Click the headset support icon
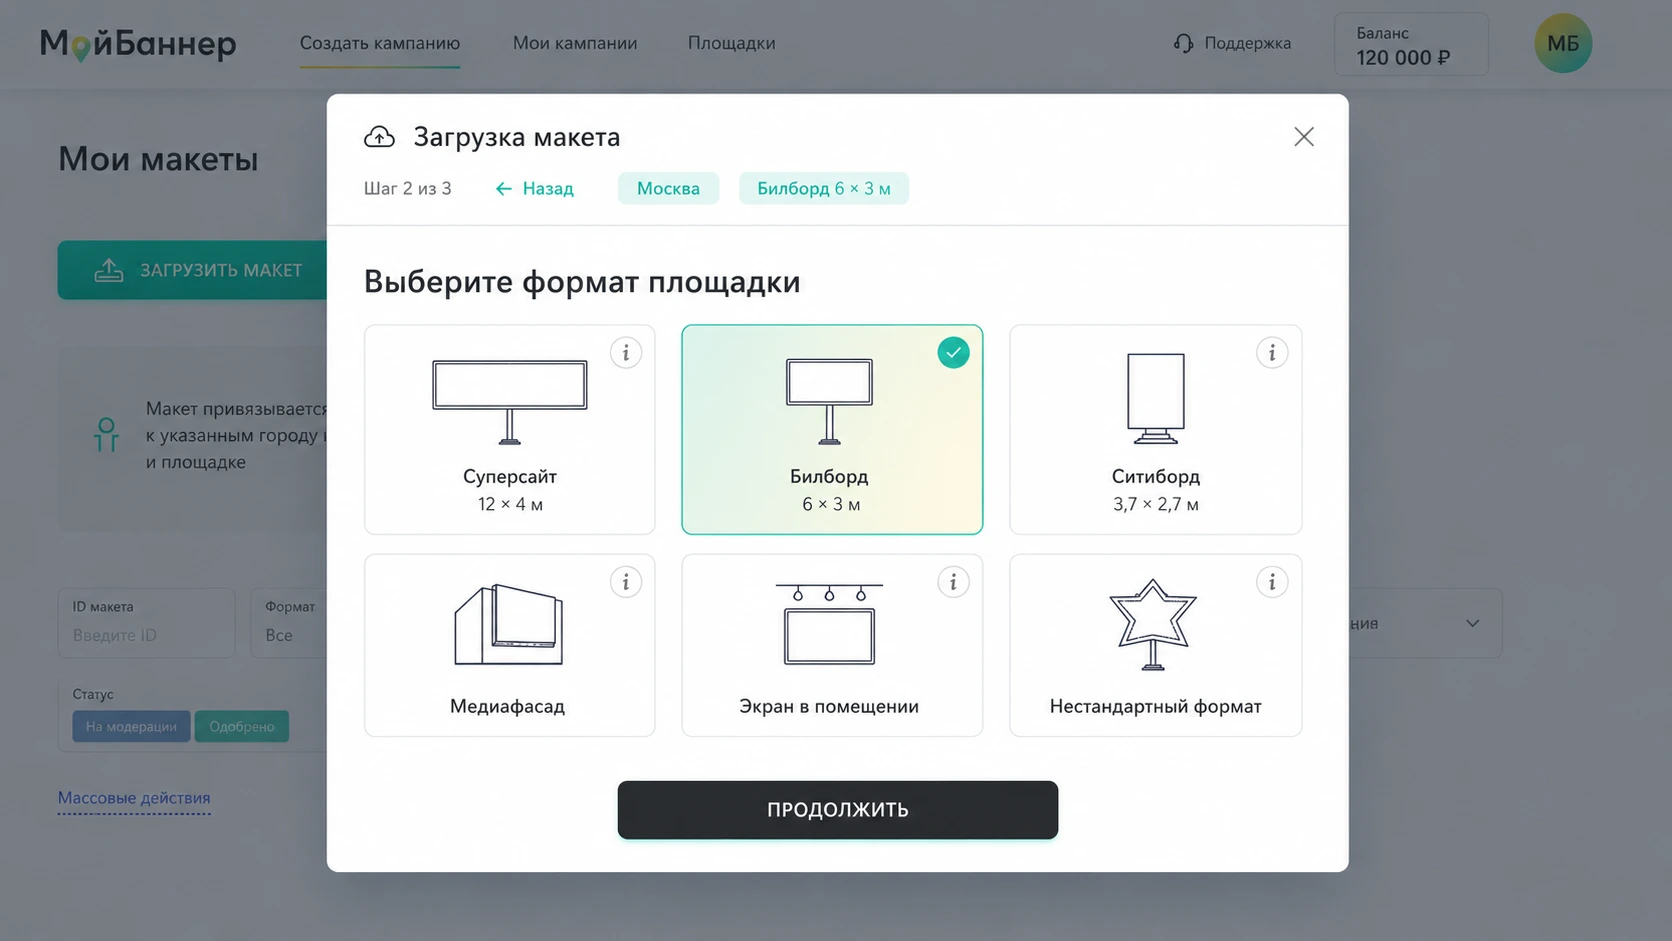Screen dimensions: 1672x941 [1184, 43]
